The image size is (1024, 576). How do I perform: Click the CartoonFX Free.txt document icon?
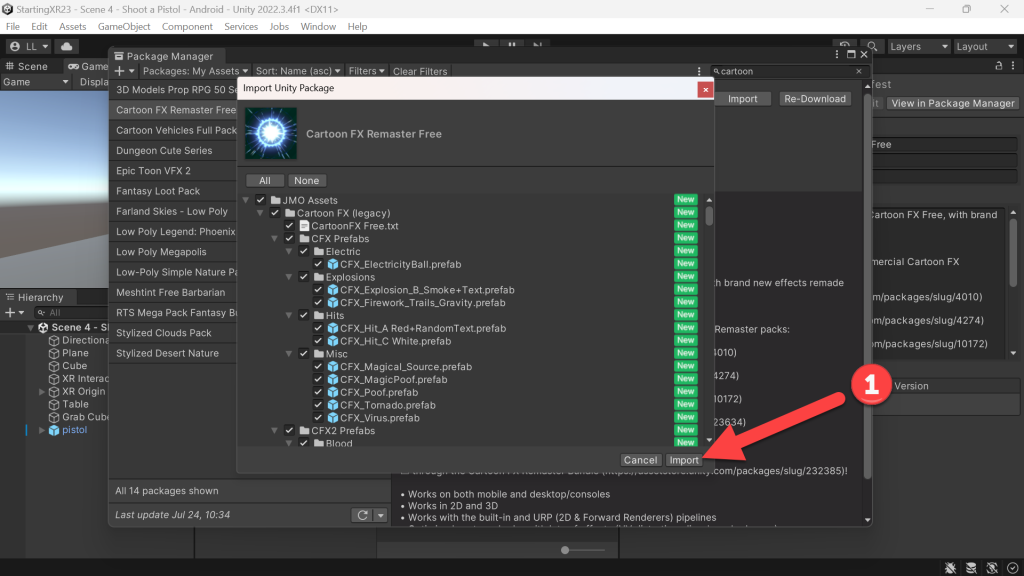(304, 226)
